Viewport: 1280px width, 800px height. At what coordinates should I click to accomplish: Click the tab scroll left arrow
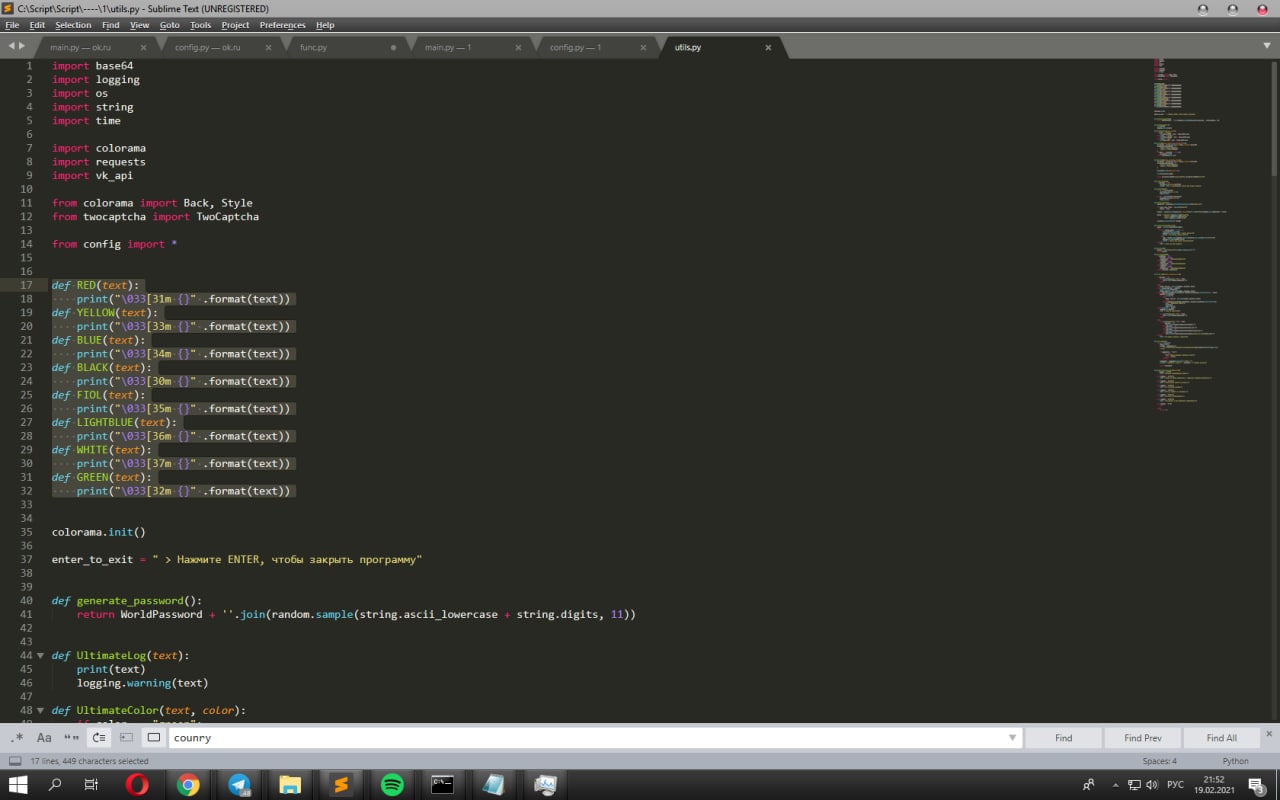tap(11, 46)
